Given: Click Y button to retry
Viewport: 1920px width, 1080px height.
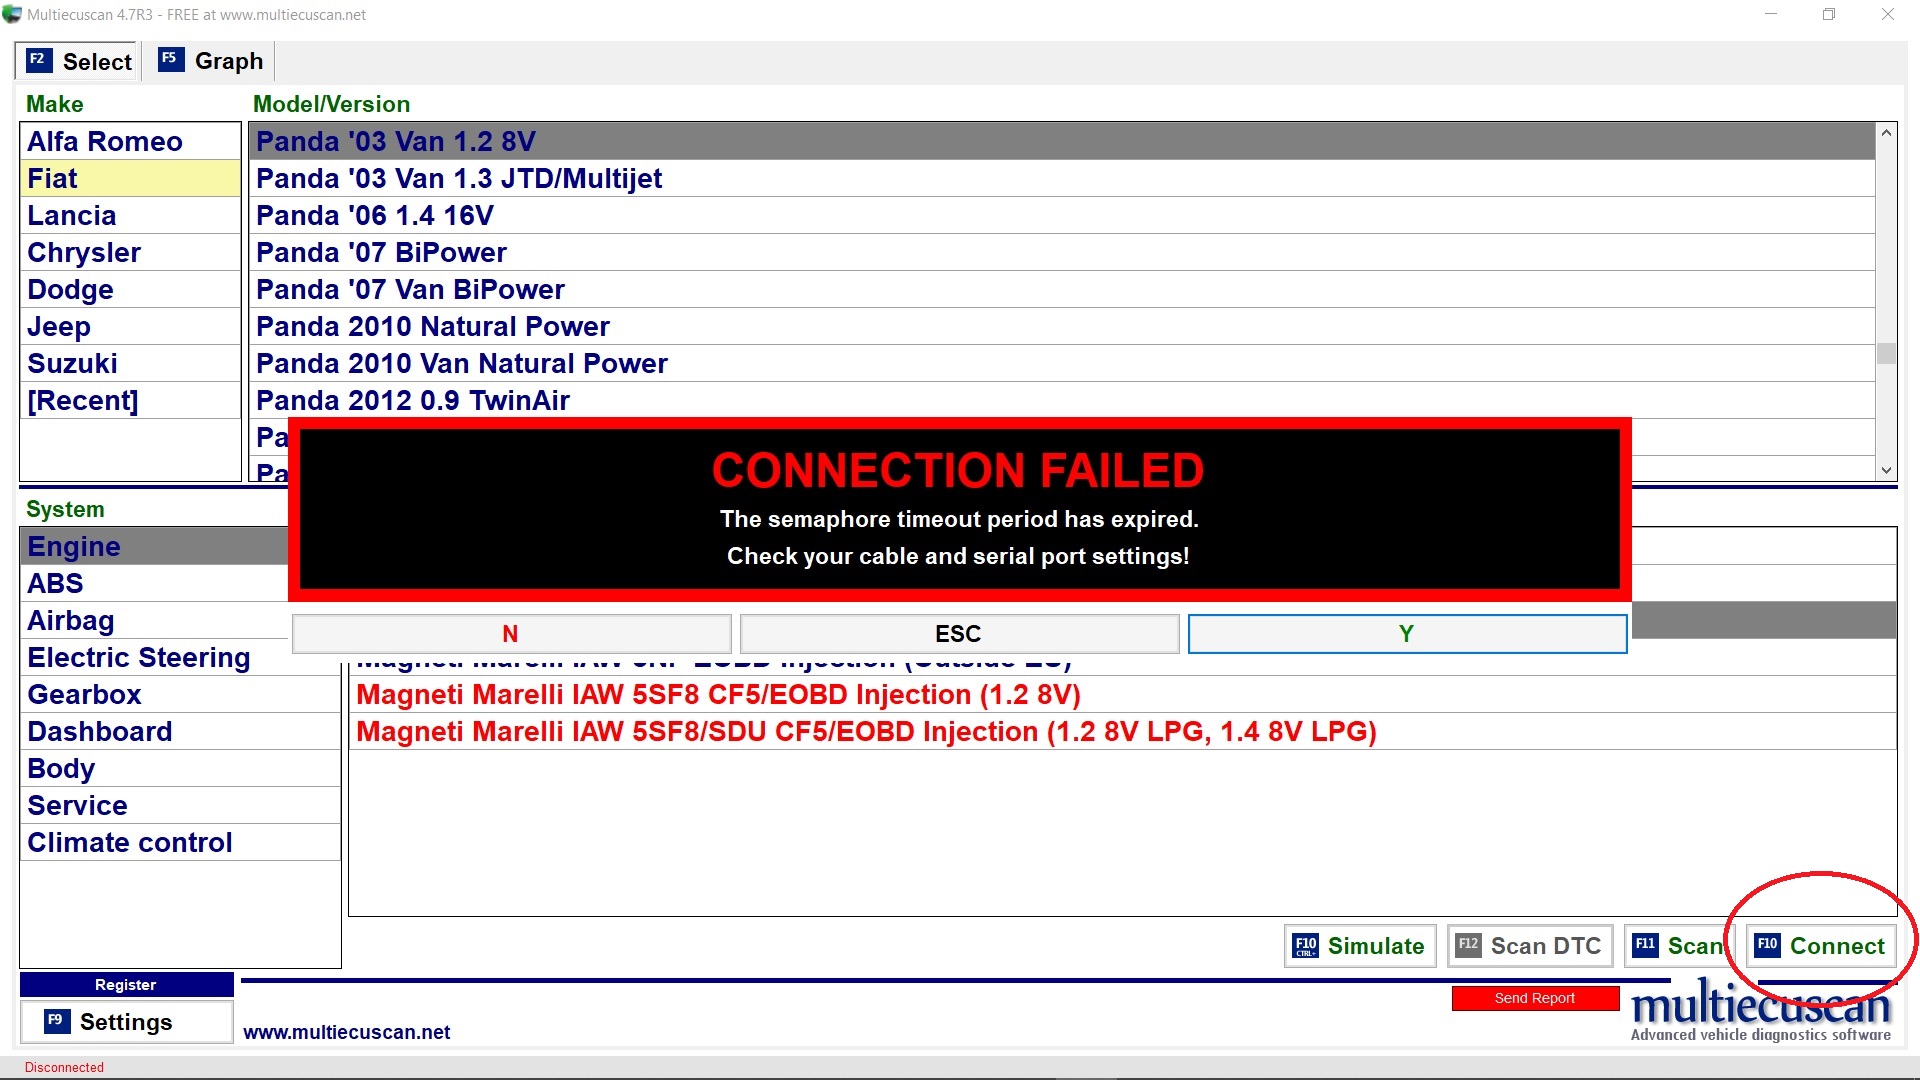Looking at the screenshot, I should 1407,634.
